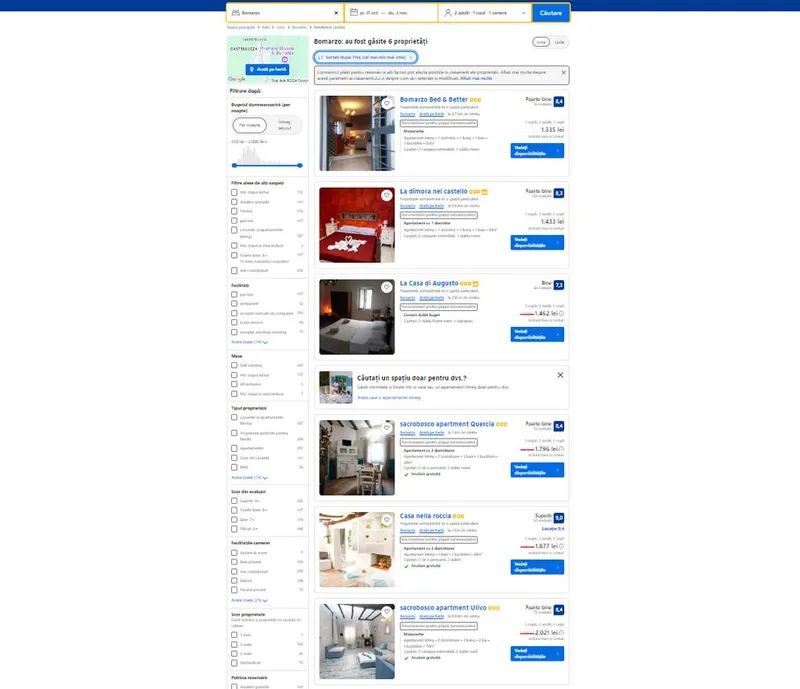800x689 pixels.
Task: Clear the Bomarzo destination search field
Action: pos(336,13)
